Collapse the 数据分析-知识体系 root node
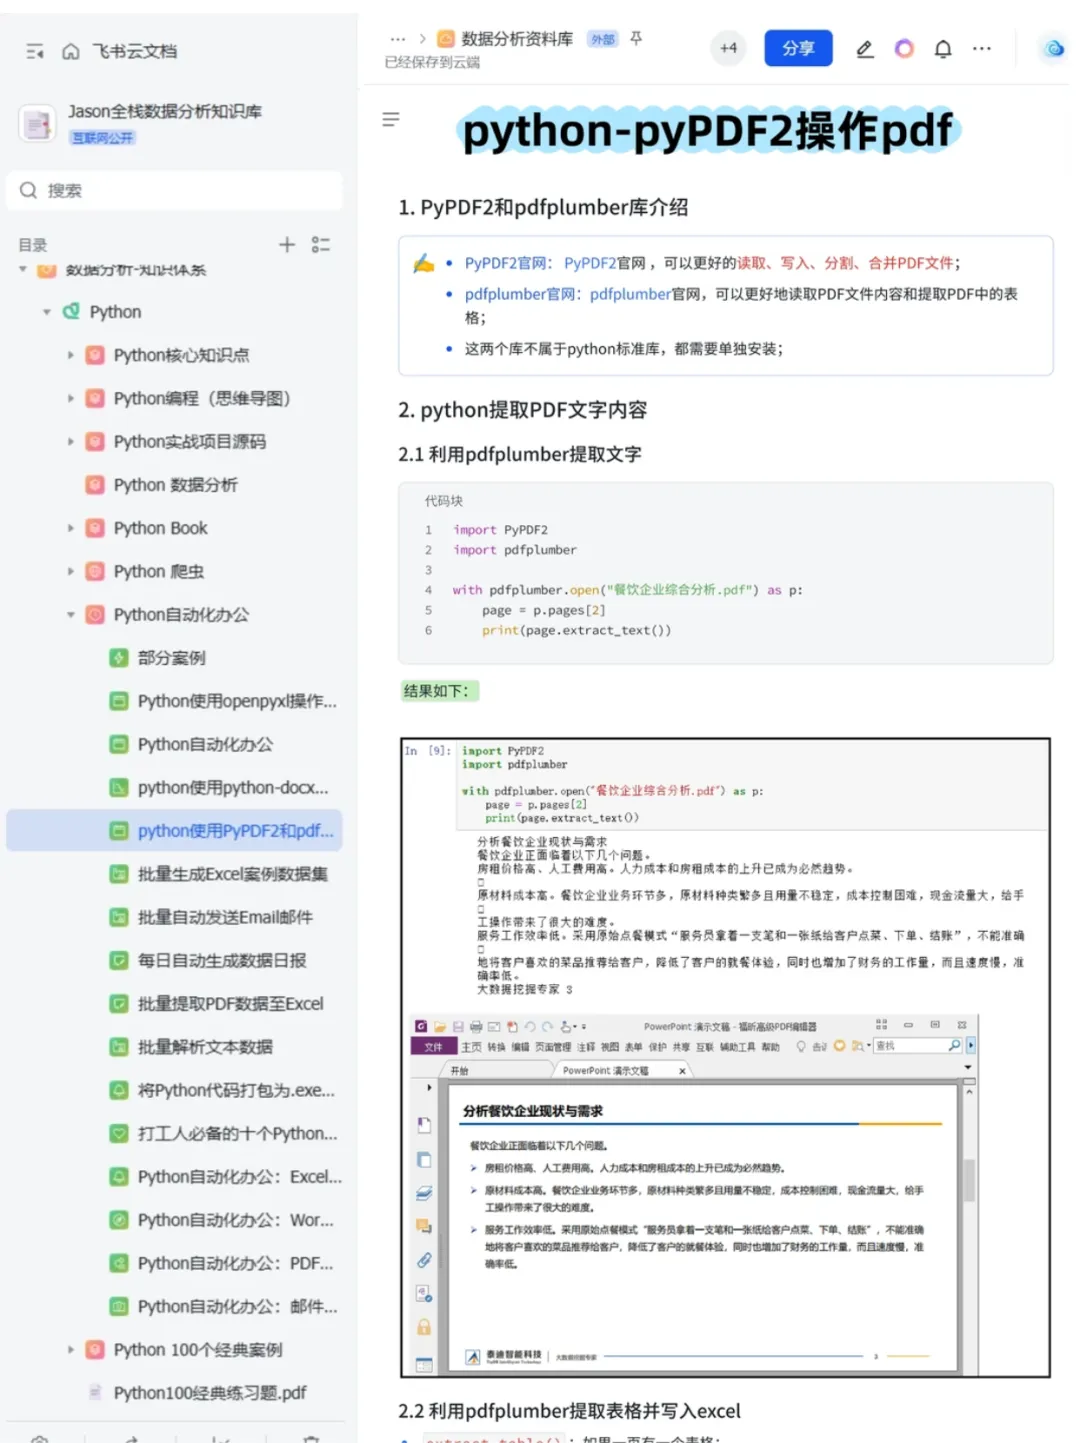Viewport: 1080px width, 1443px height. click(x=22, y=269)
